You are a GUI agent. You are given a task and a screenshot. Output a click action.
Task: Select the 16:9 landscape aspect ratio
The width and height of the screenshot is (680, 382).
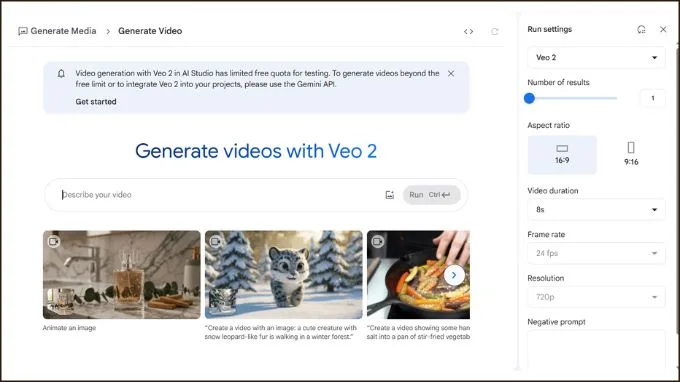click(562, 154)
